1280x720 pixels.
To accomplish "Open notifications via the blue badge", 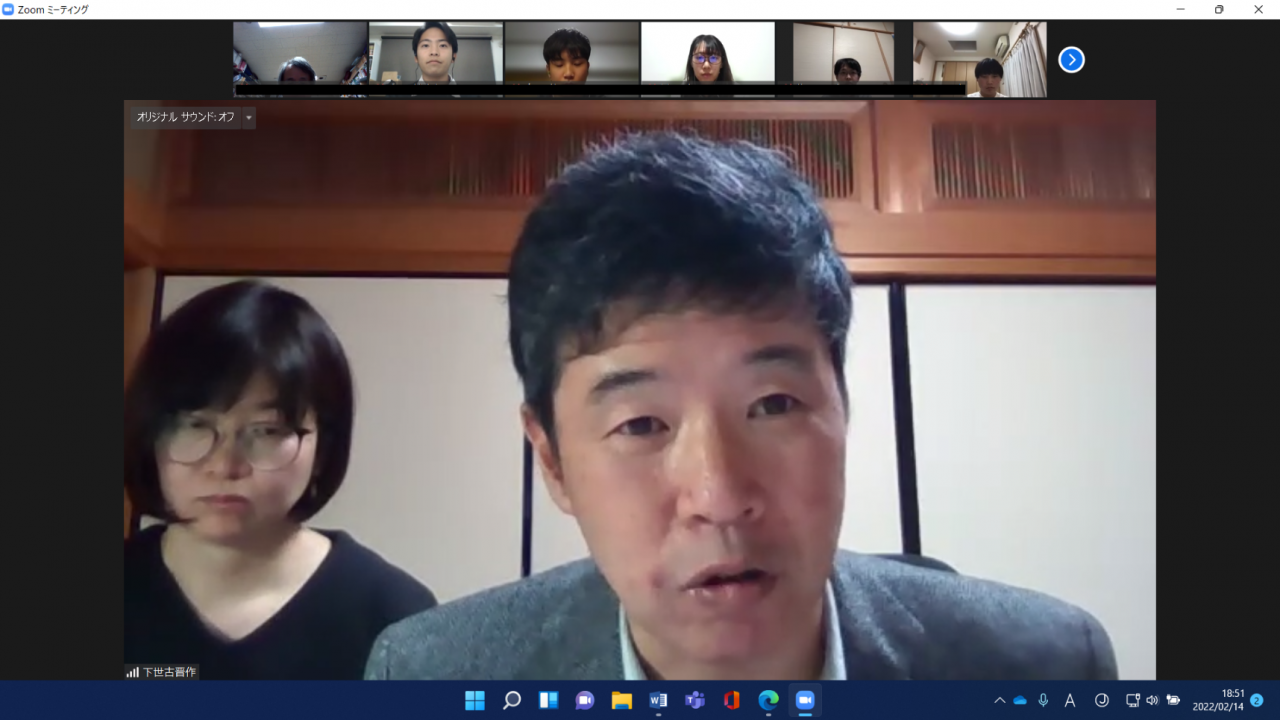I will tap(1257, 700).
